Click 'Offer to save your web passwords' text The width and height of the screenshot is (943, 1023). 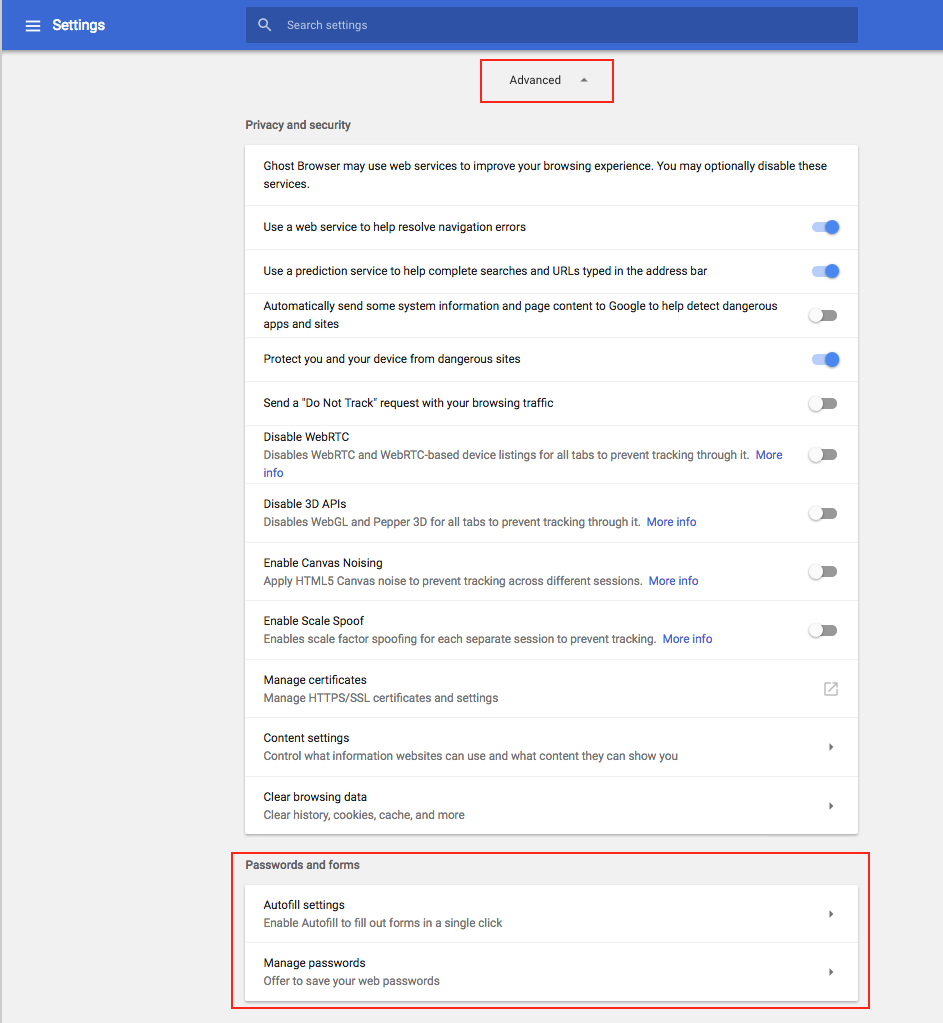351,981
